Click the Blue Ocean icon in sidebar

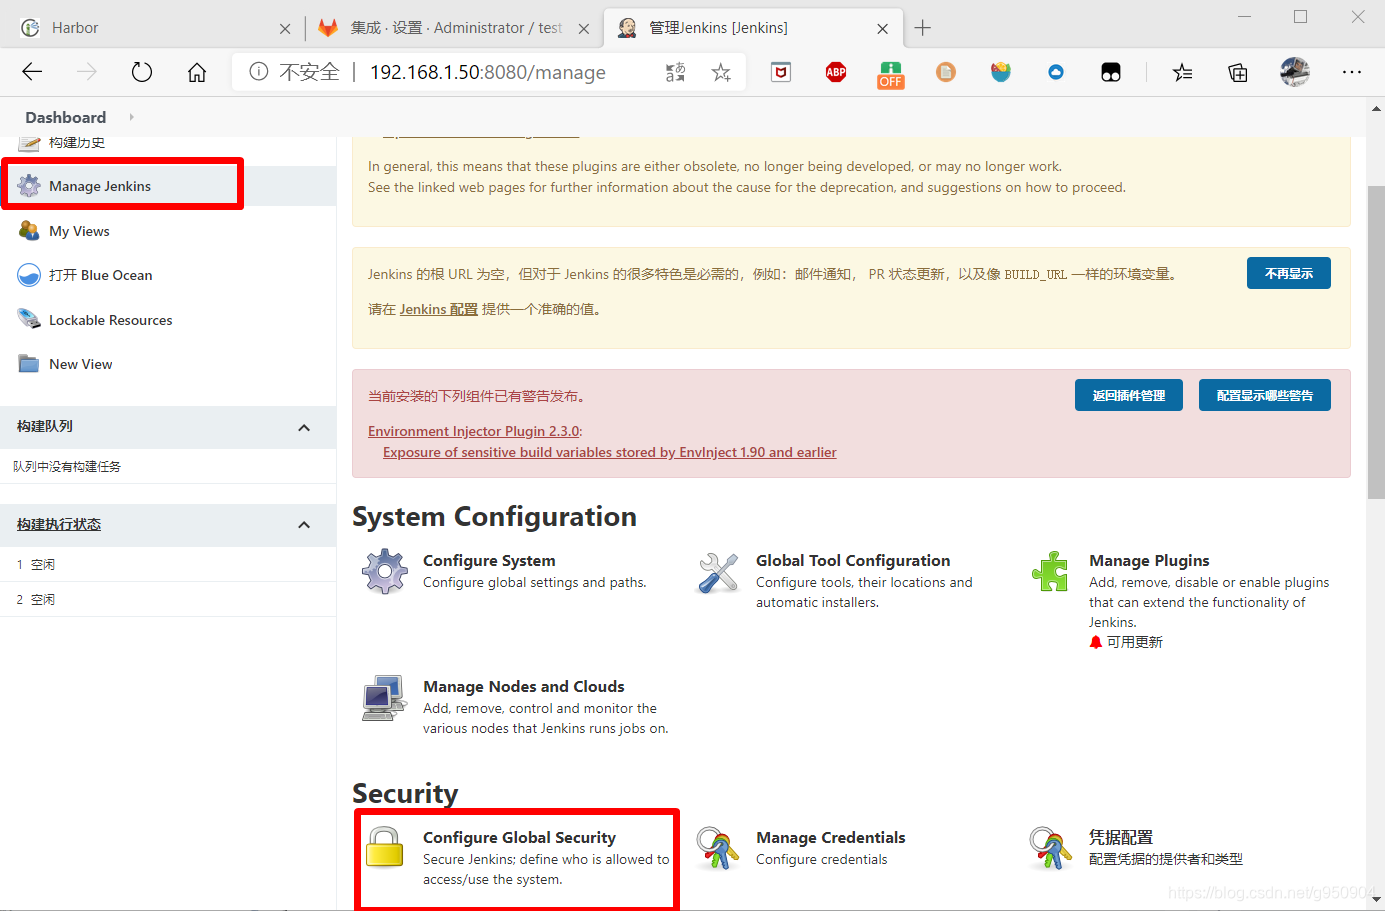29,275
